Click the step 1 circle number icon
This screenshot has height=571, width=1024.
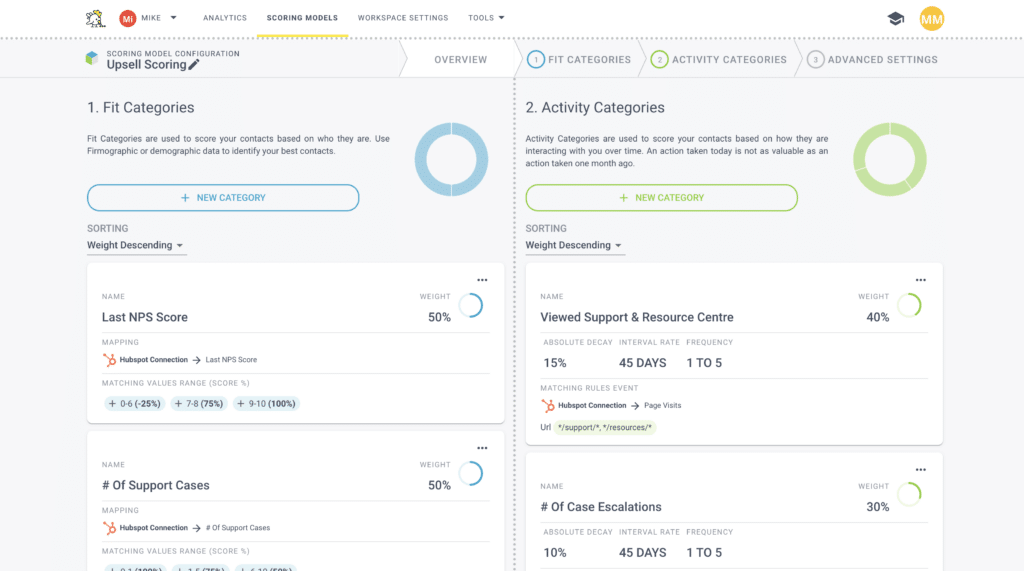click(x=536, y=59)
